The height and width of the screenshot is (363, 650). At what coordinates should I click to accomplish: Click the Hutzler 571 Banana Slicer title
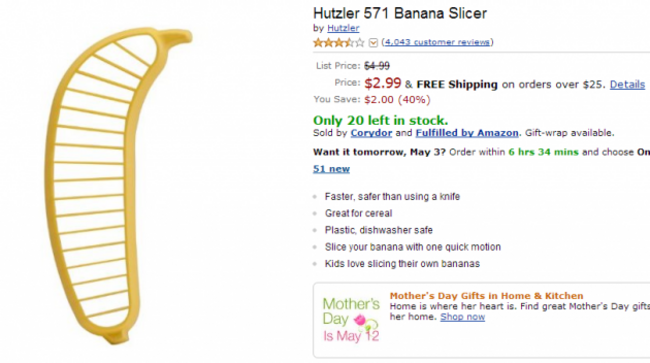pos(400,13)
